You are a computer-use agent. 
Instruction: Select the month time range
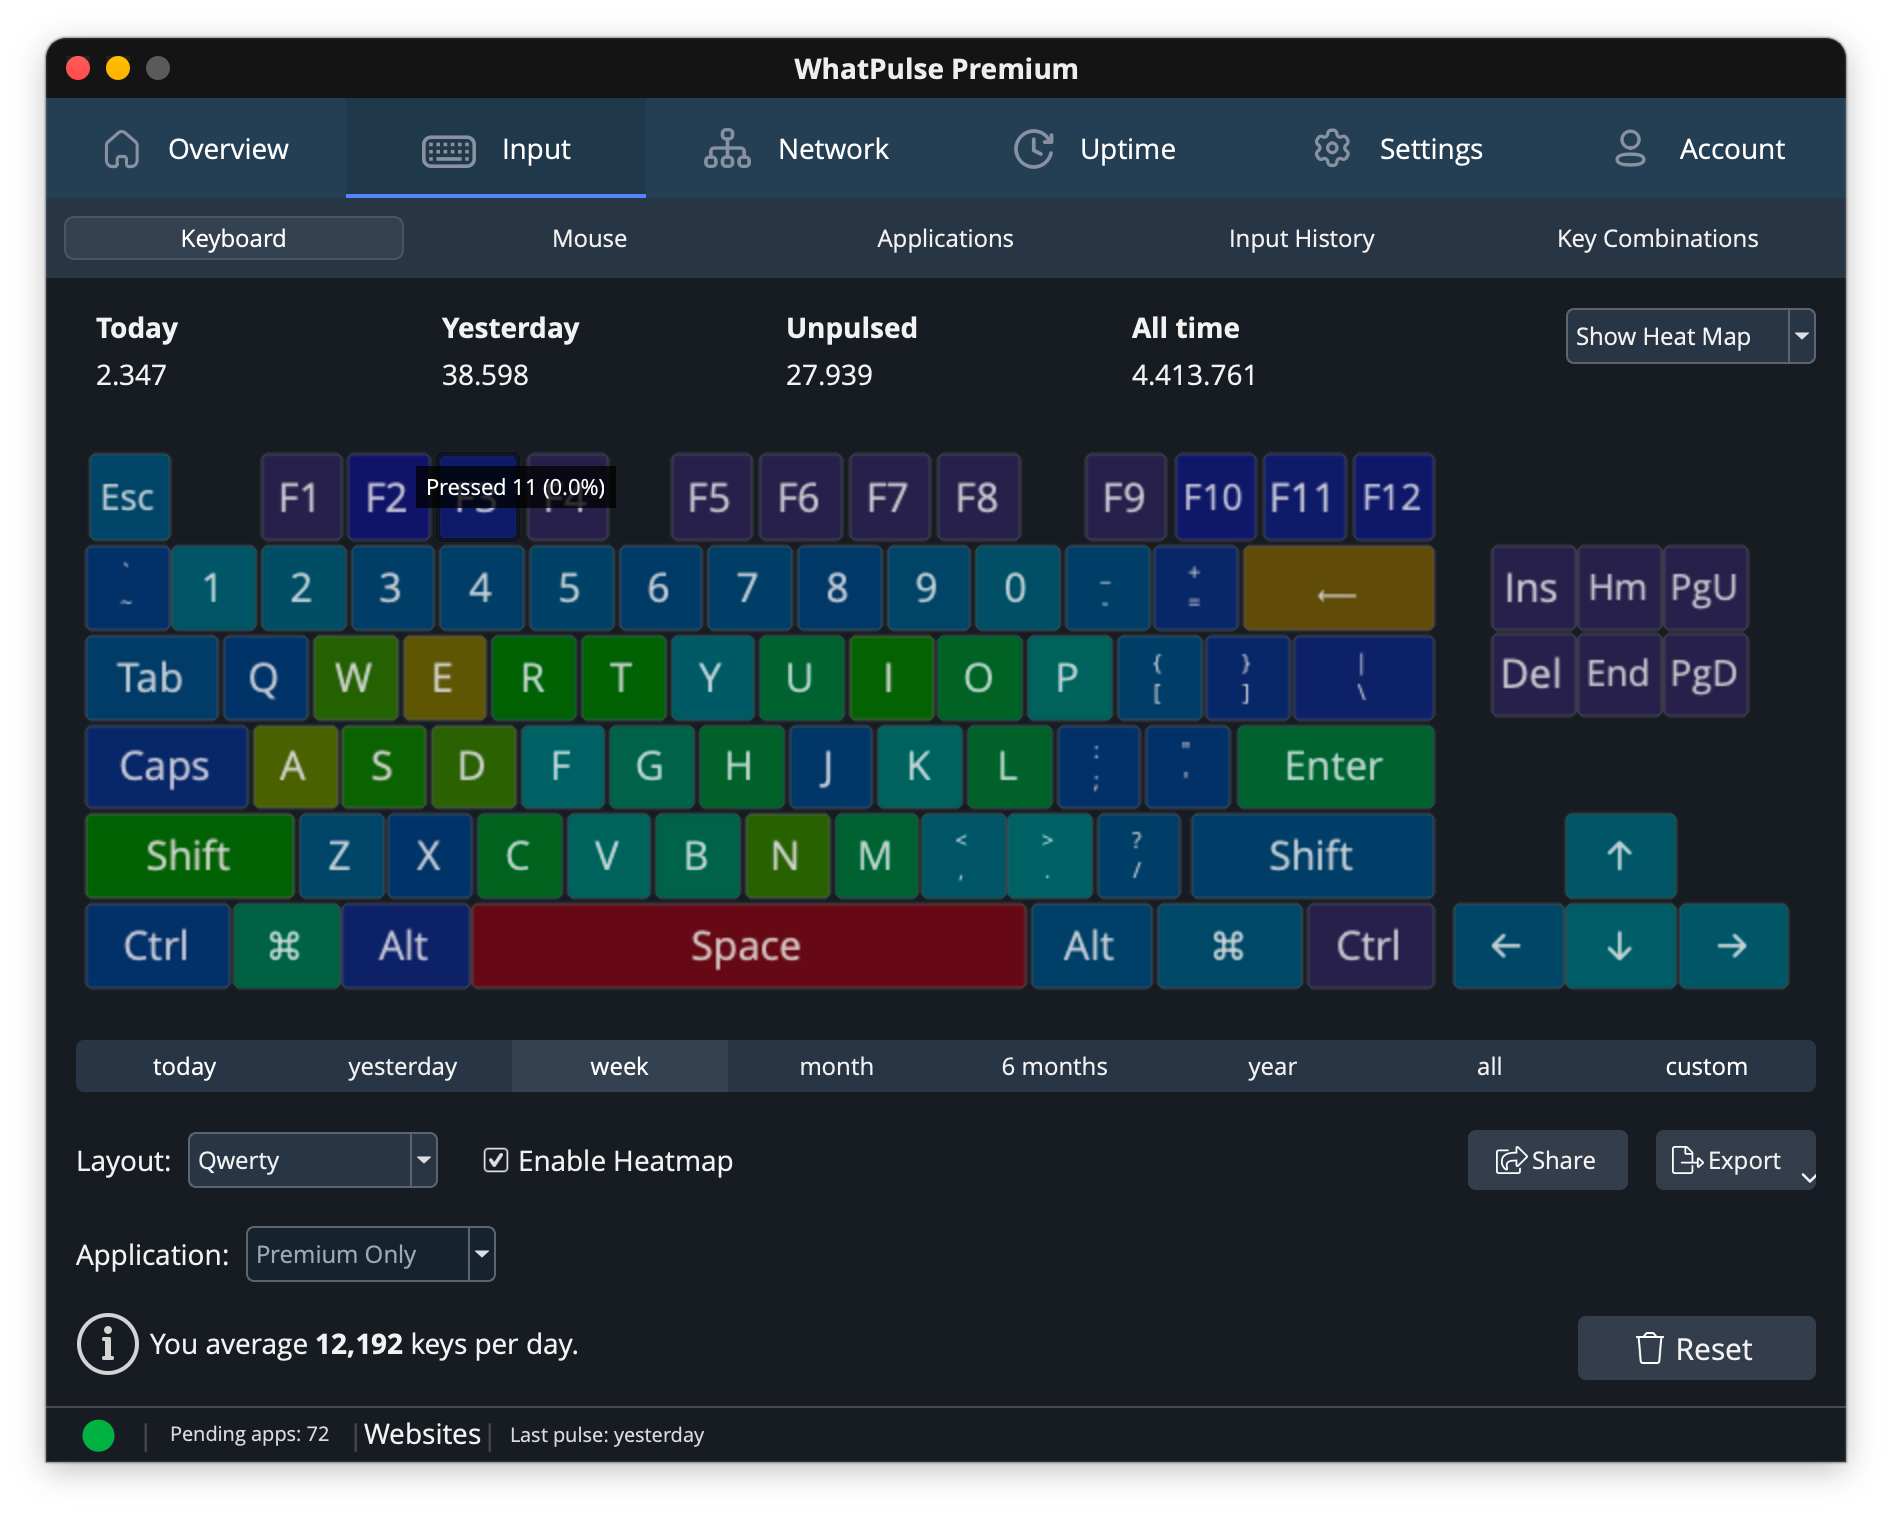[x=836, y=1066]
